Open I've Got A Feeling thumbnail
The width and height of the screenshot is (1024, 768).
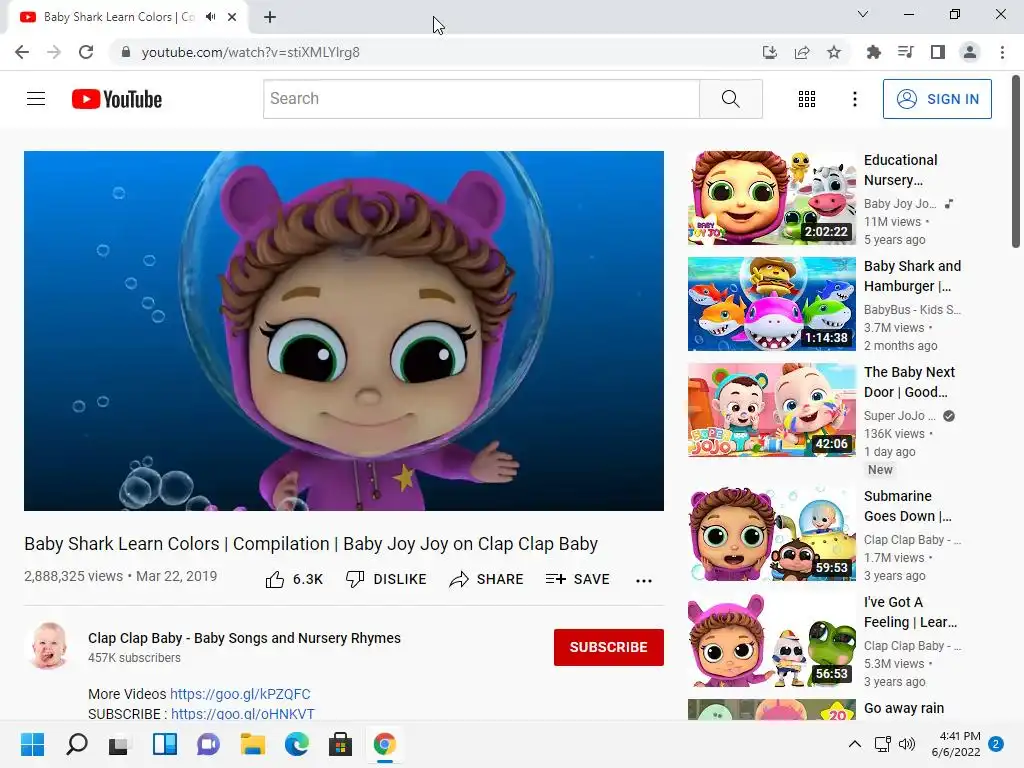(x=771, y=639)
